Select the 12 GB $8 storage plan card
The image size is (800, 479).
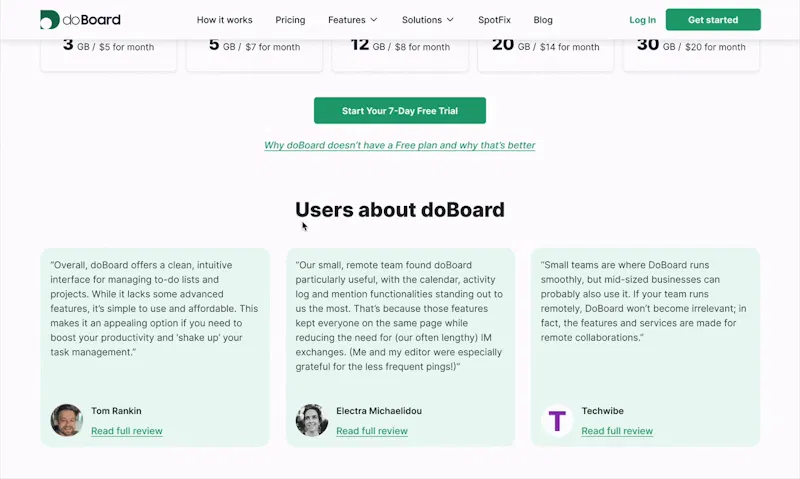coord(400,54)
